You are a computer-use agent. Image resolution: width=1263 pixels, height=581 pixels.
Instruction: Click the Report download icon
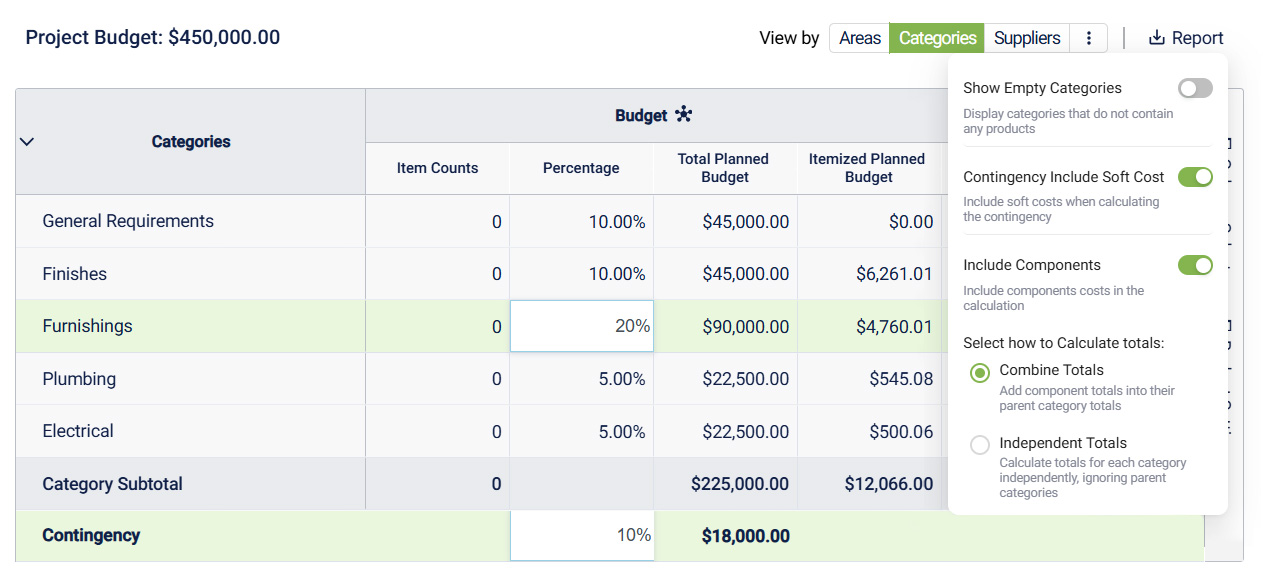(1156, 38)
